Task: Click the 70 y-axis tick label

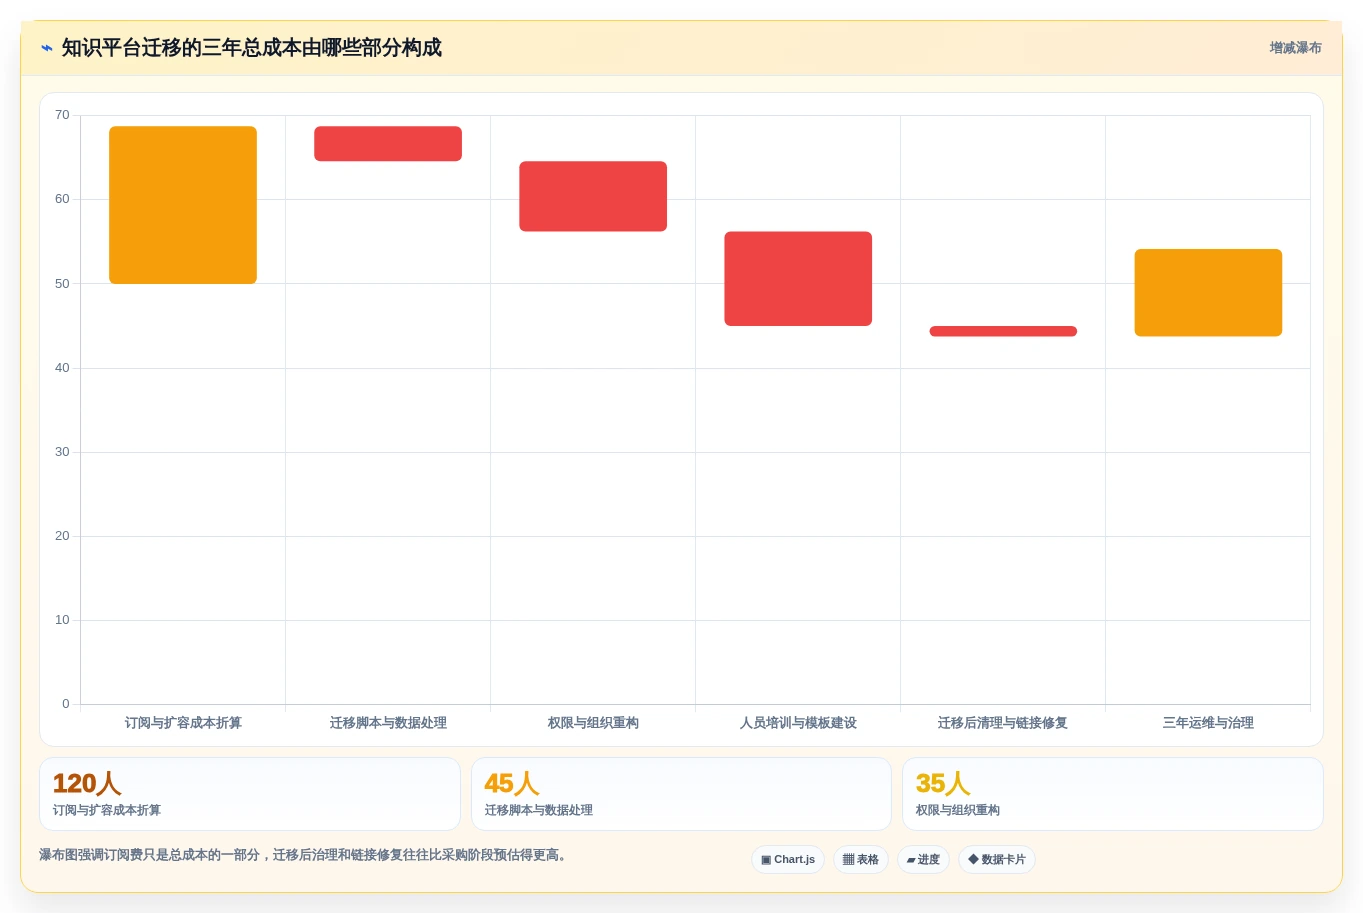Action: (x=62, y=115)
